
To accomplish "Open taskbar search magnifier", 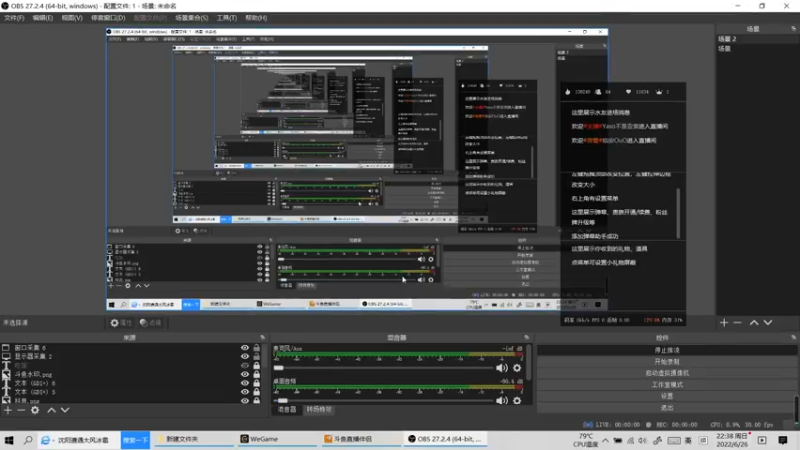I will pyautogui.click(x=28, y=439).
